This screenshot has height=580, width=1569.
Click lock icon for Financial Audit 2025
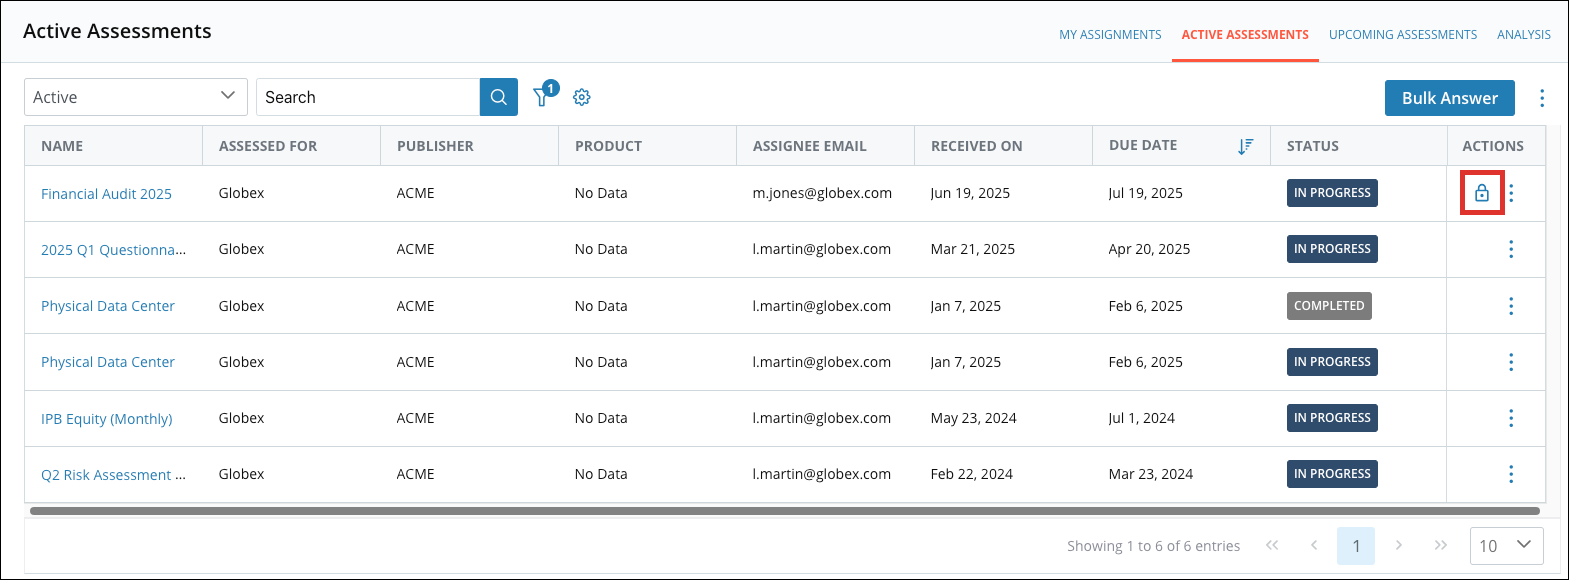(x=1481, y=193)
